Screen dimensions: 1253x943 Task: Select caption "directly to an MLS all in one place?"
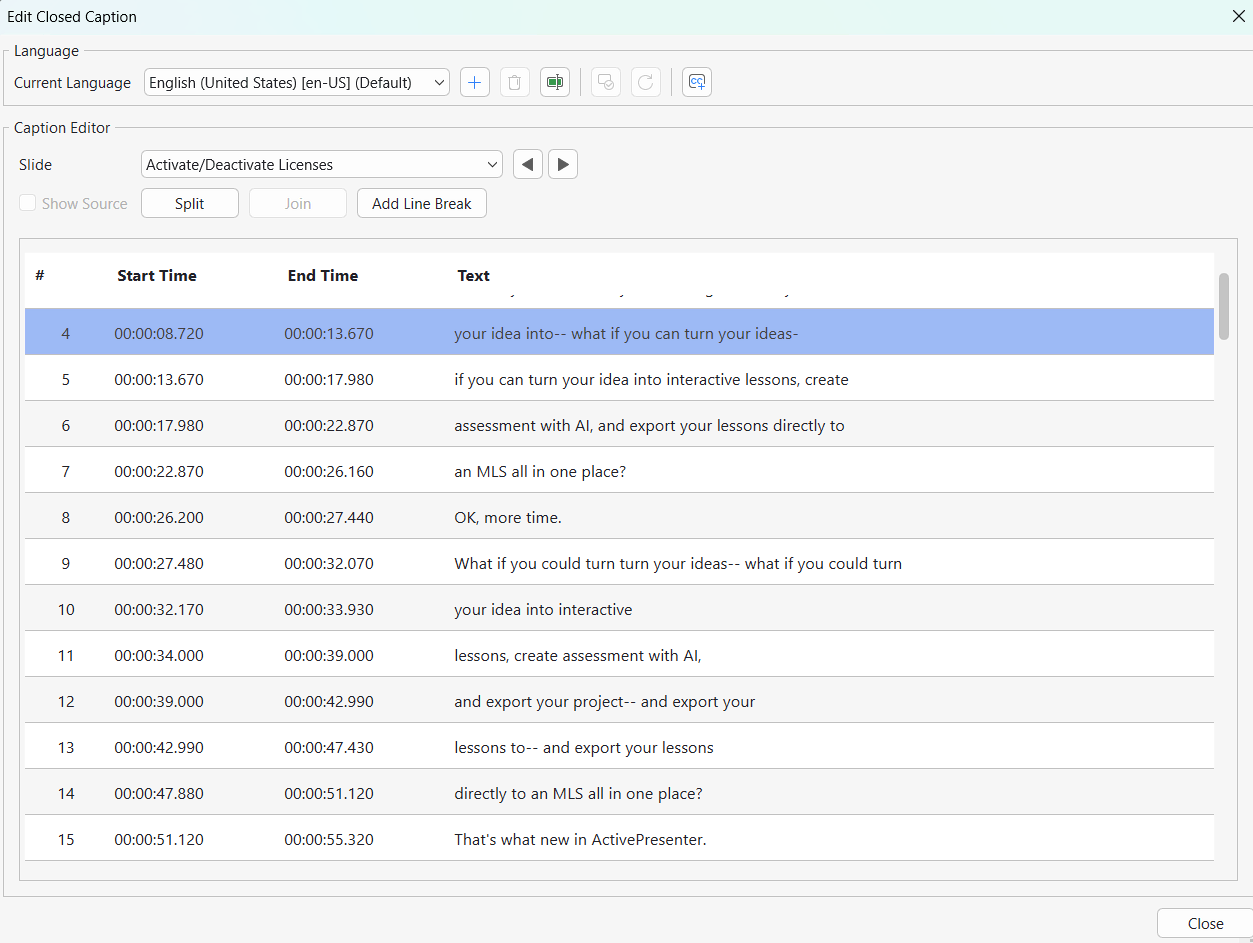click(x=578, y=794)
